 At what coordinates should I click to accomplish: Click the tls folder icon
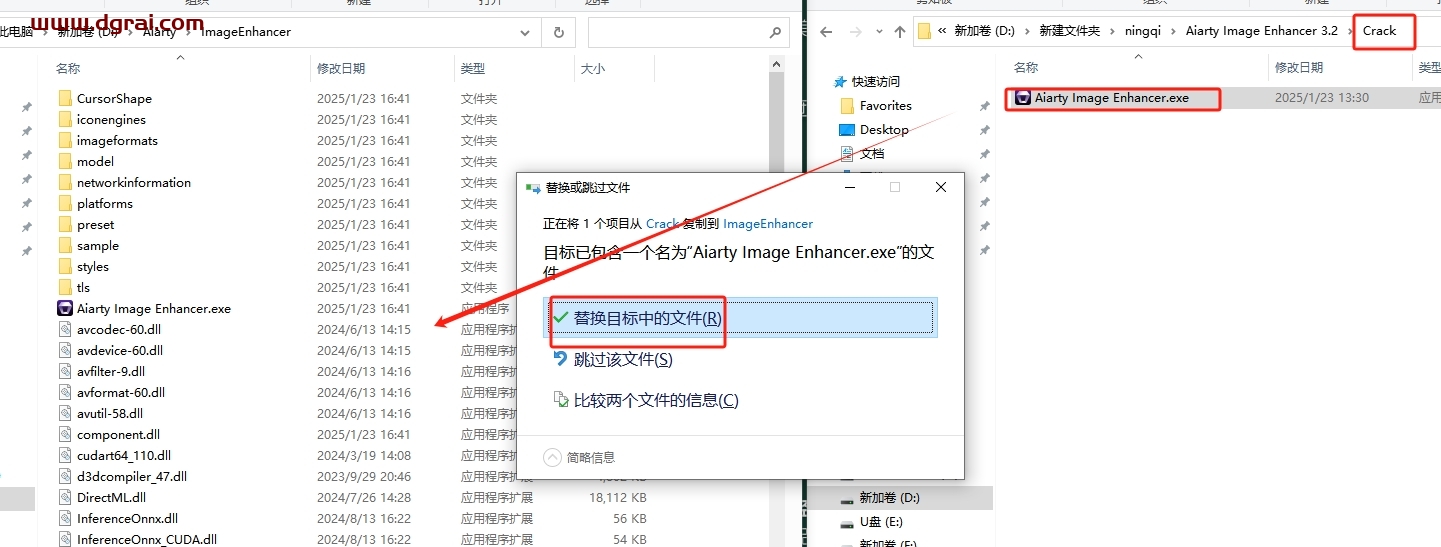coord(65,287)
